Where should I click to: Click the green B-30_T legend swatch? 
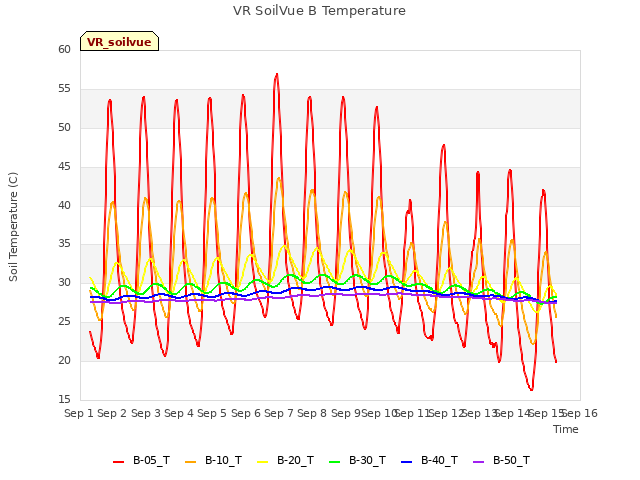point(334,462)
